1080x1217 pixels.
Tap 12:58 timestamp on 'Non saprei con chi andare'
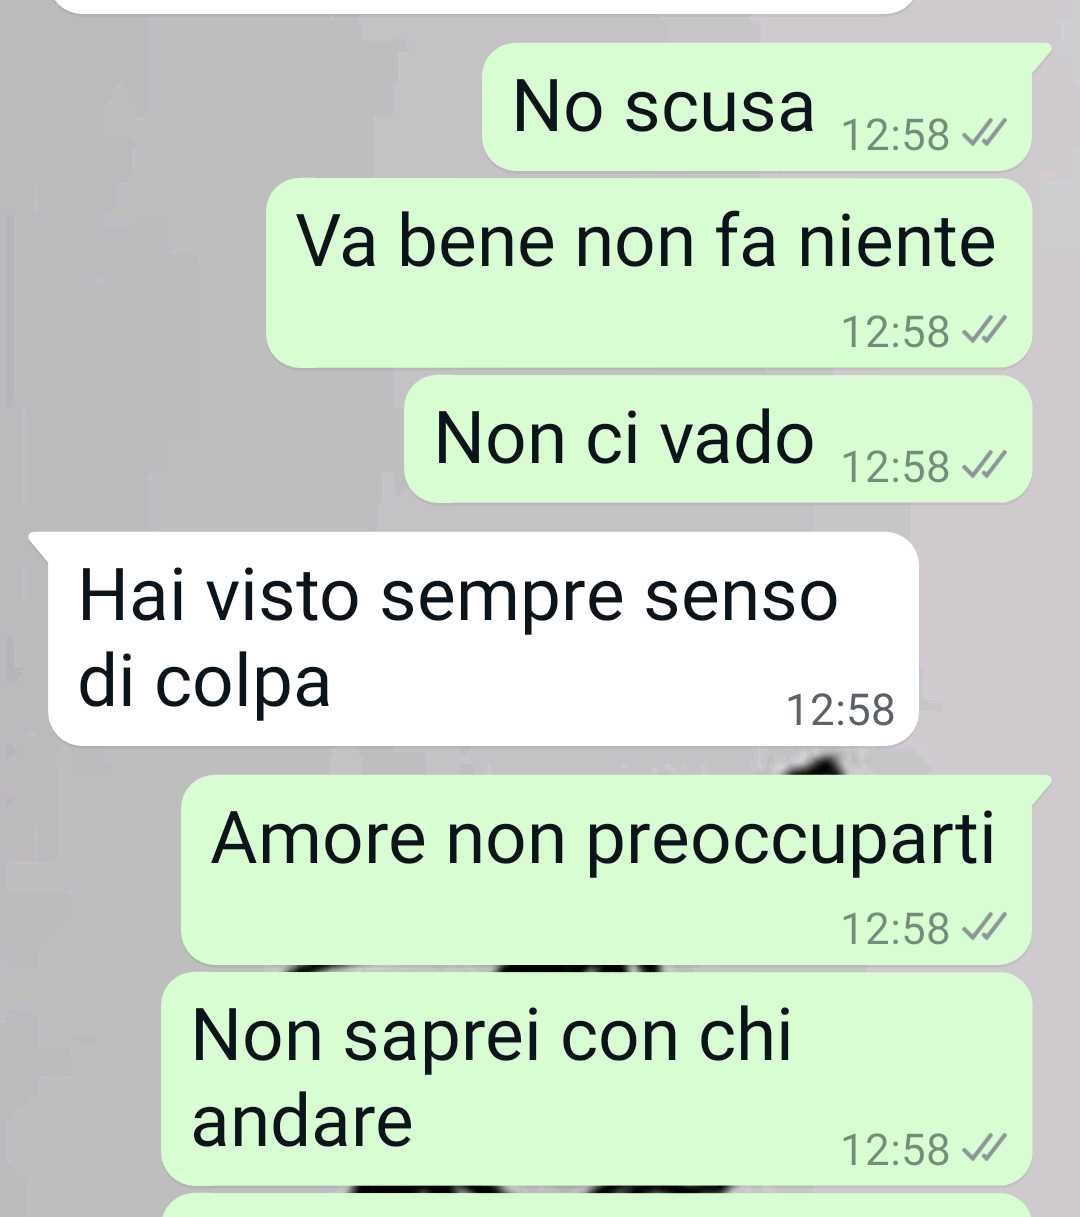(895, 1150)
